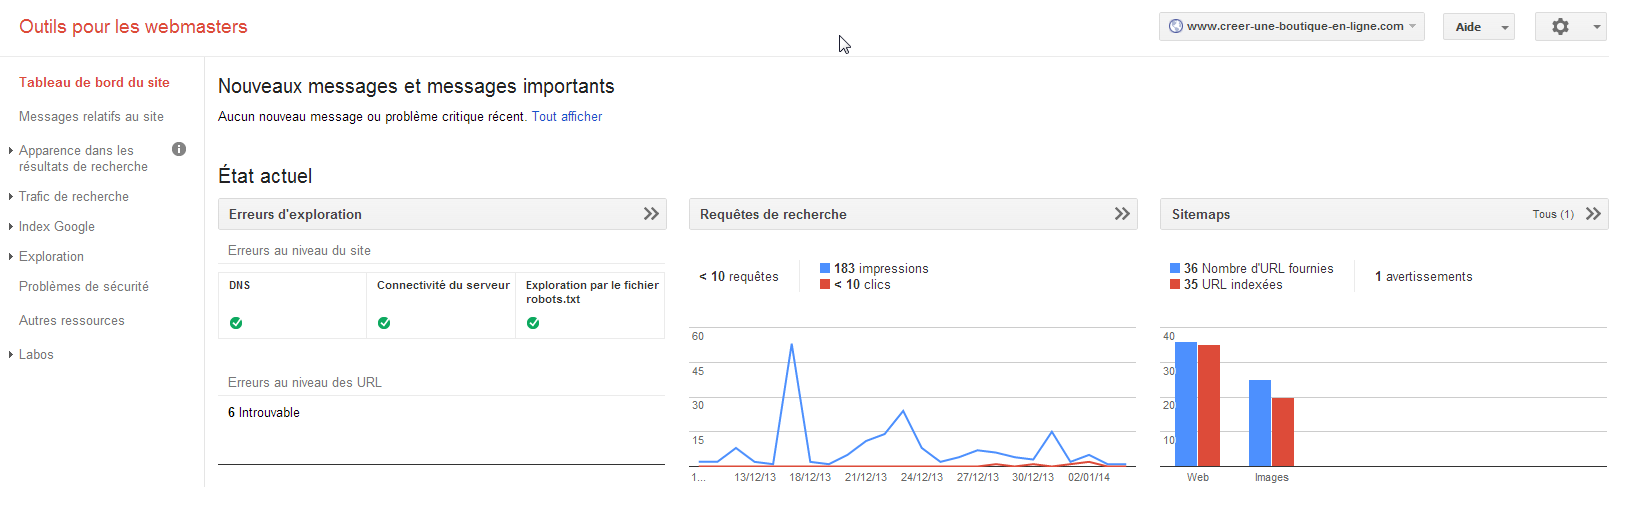Open Erreurs d'exploration double-arrow icon
The image size is (1627, 505).
pos(651,214)
